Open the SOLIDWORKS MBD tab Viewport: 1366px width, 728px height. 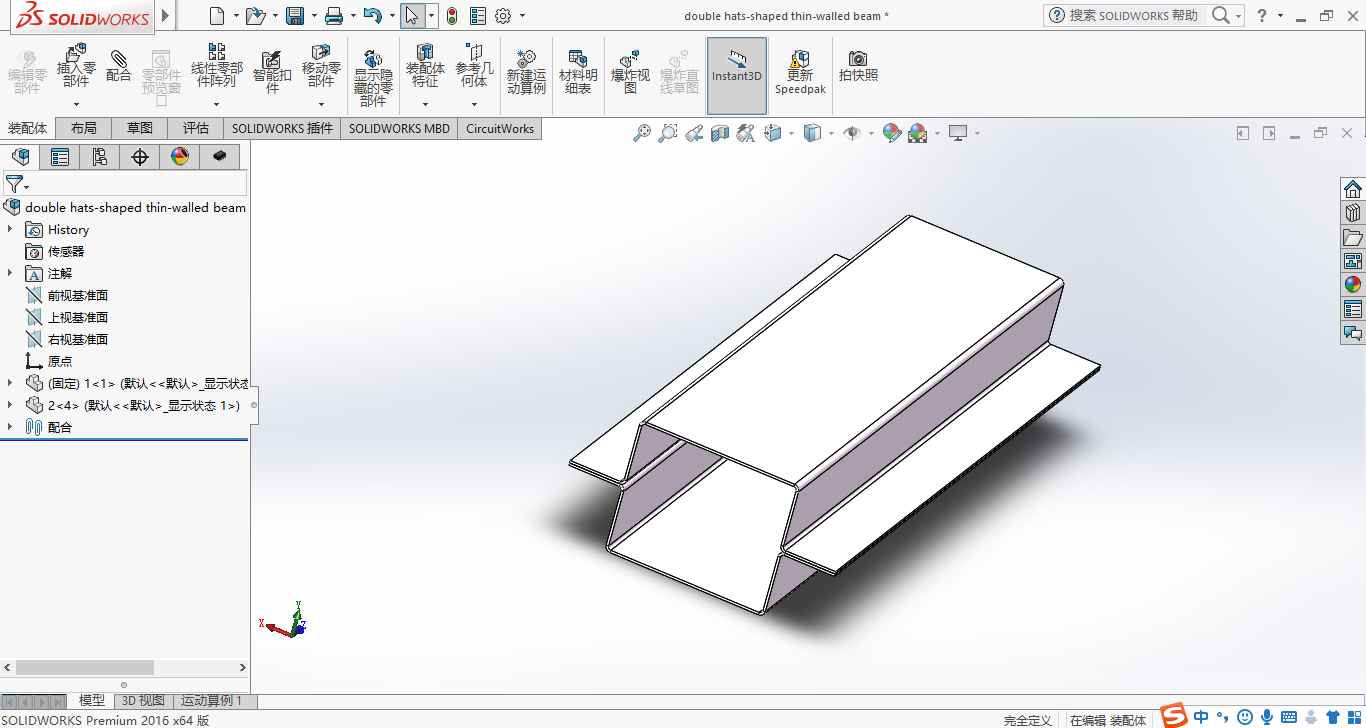pos(399,128)
